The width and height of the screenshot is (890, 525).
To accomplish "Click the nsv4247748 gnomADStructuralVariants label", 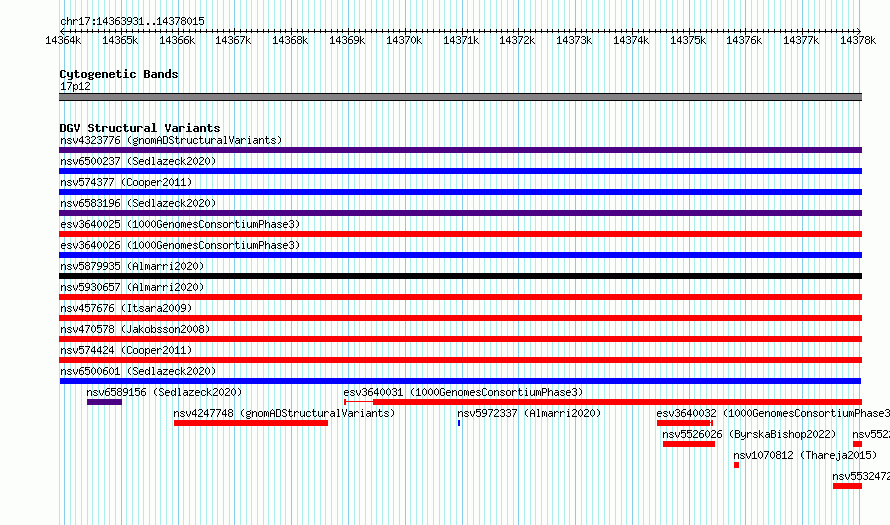I will tap(284, 413).
